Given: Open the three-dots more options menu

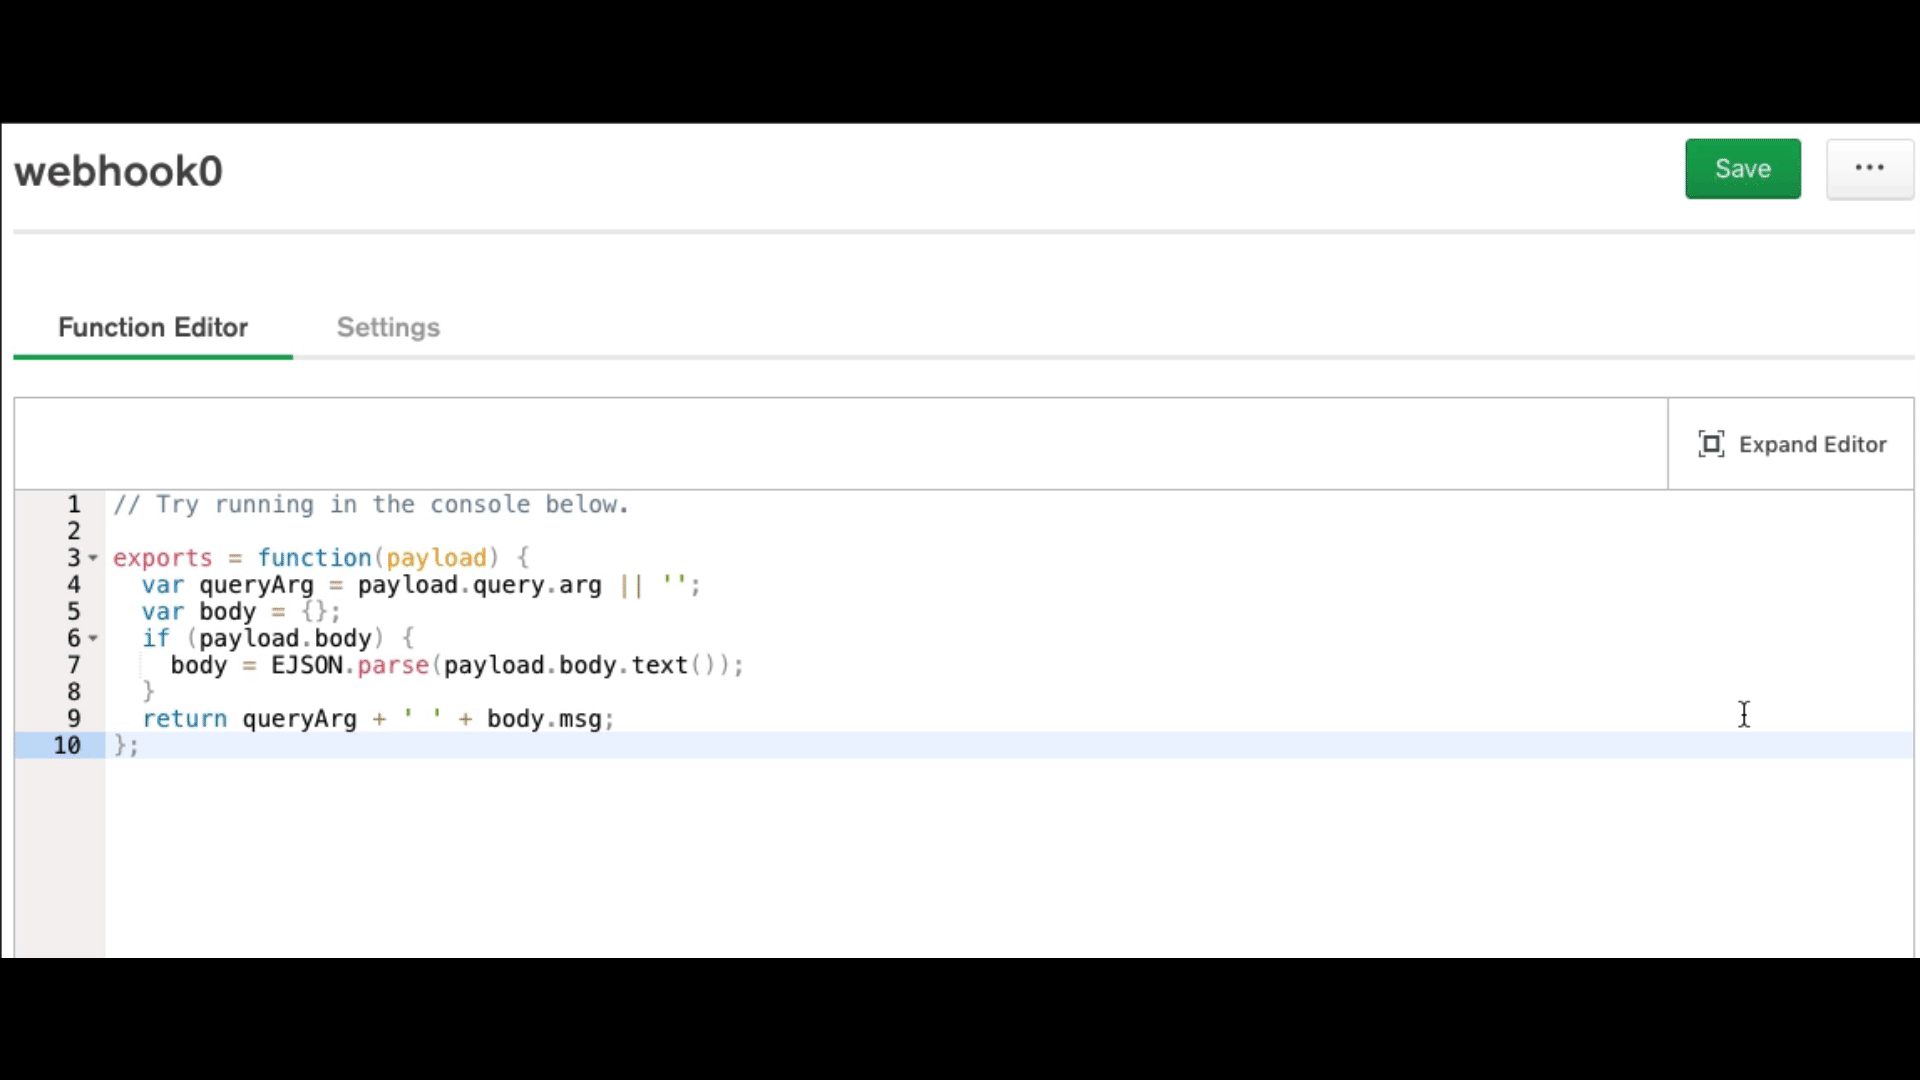Looking at the screenshot, I should click(1869, 169).
